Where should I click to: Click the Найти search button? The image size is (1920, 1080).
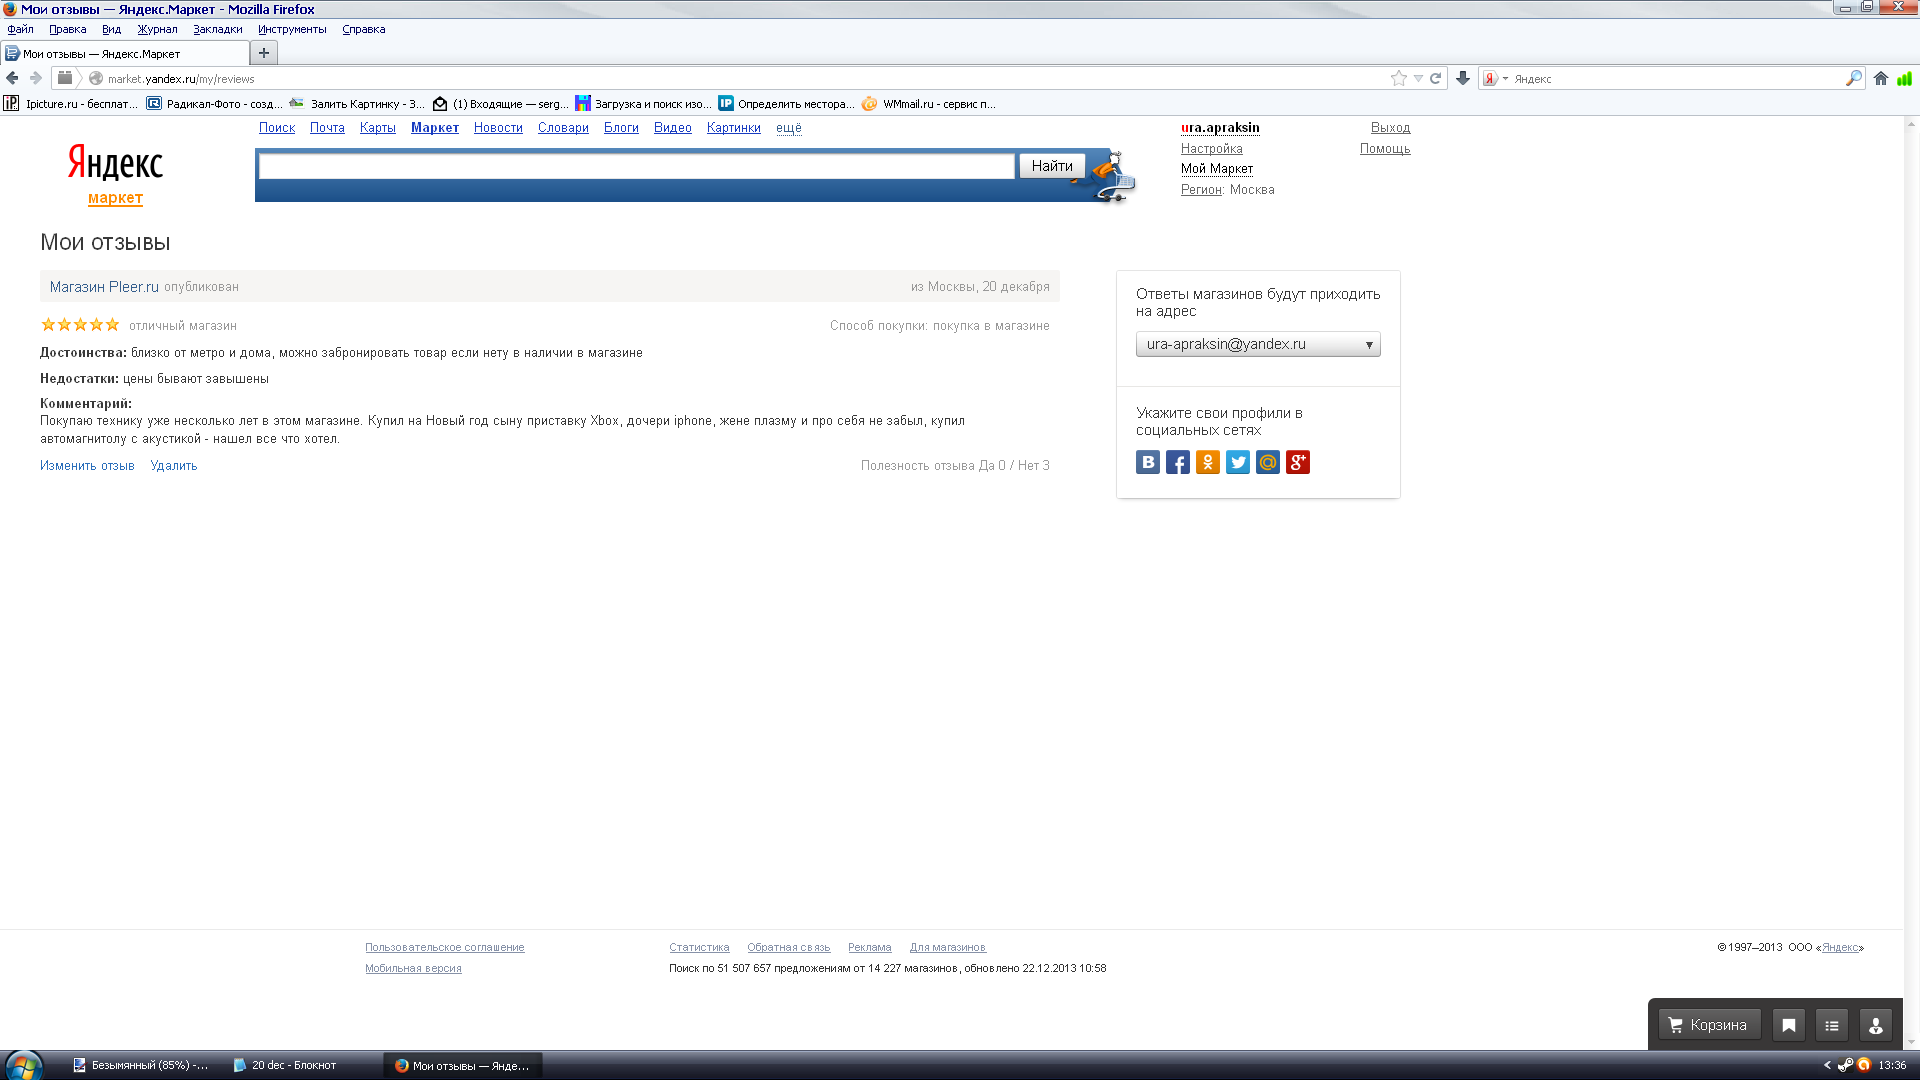[1051, 166]
